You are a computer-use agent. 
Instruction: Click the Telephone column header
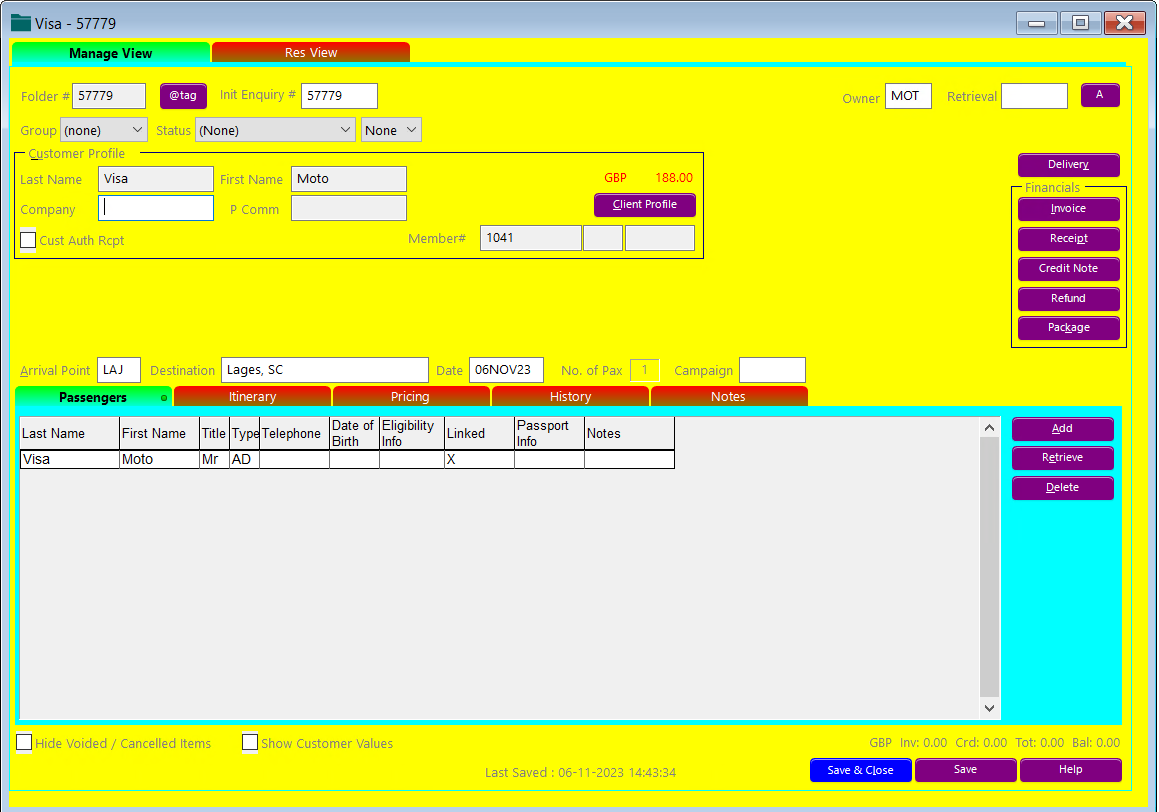[x=294, y=434]
